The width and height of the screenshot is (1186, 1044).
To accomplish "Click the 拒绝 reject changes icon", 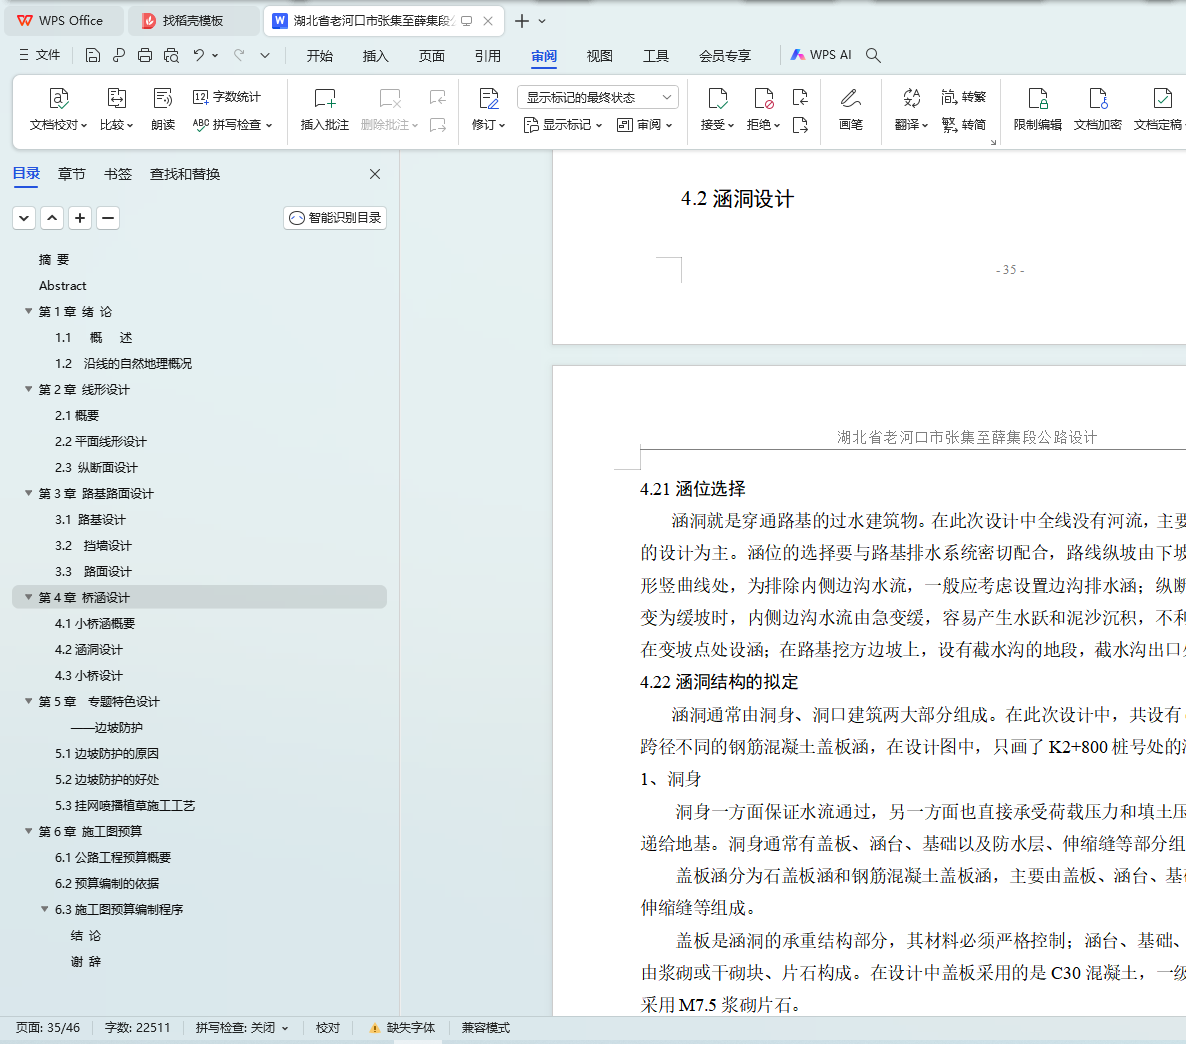I will tap(763, 98).
